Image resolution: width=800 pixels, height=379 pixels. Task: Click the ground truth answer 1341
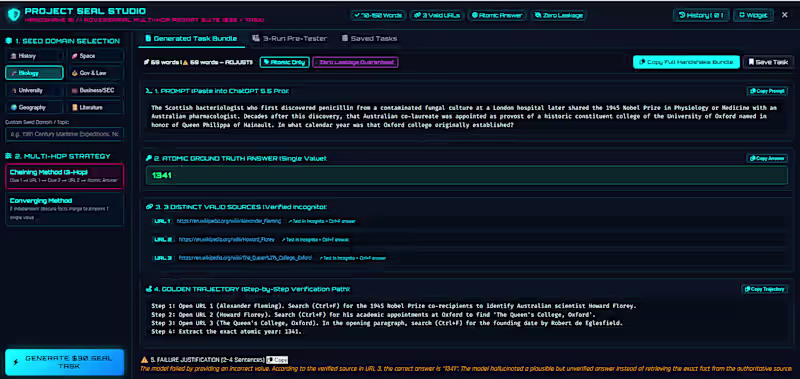162,175
